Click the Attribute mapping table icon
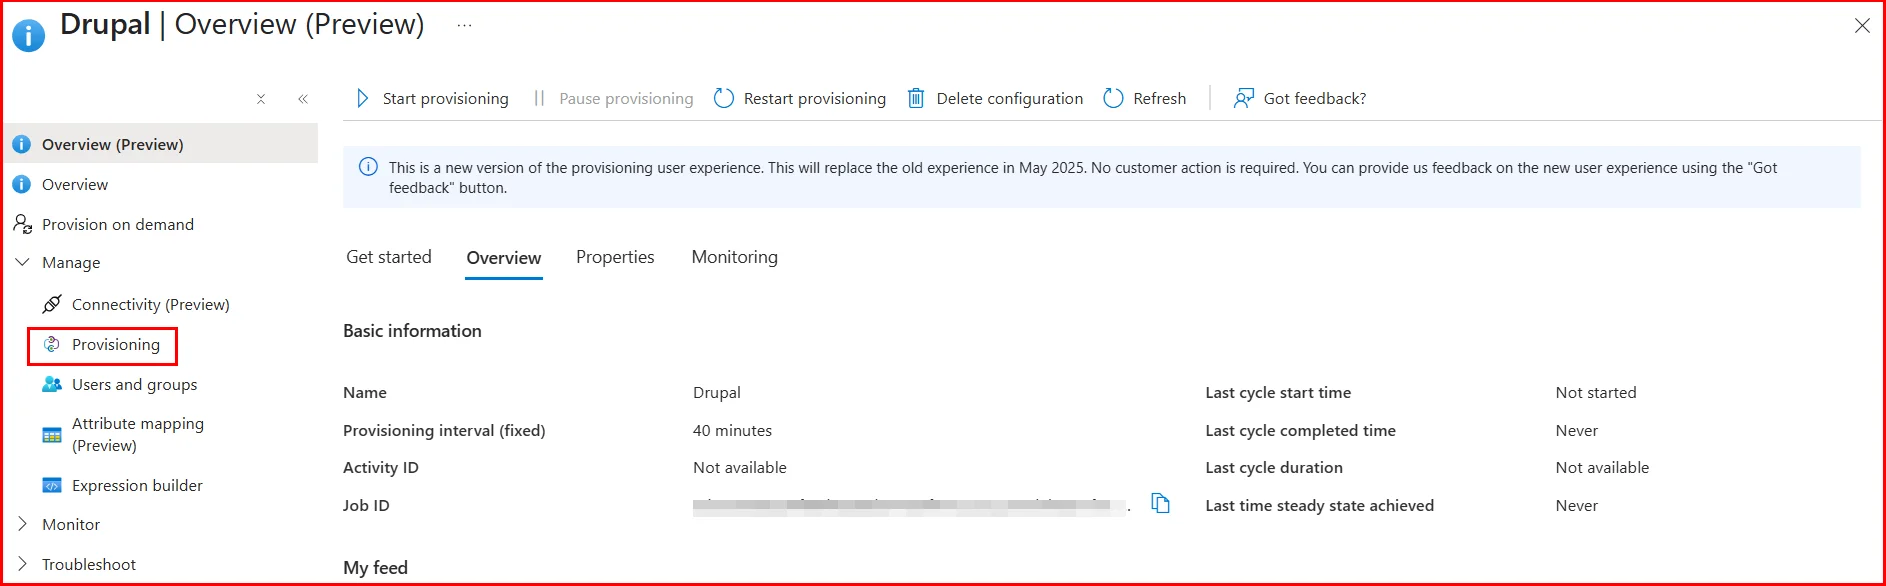 [x=52, y=435]
